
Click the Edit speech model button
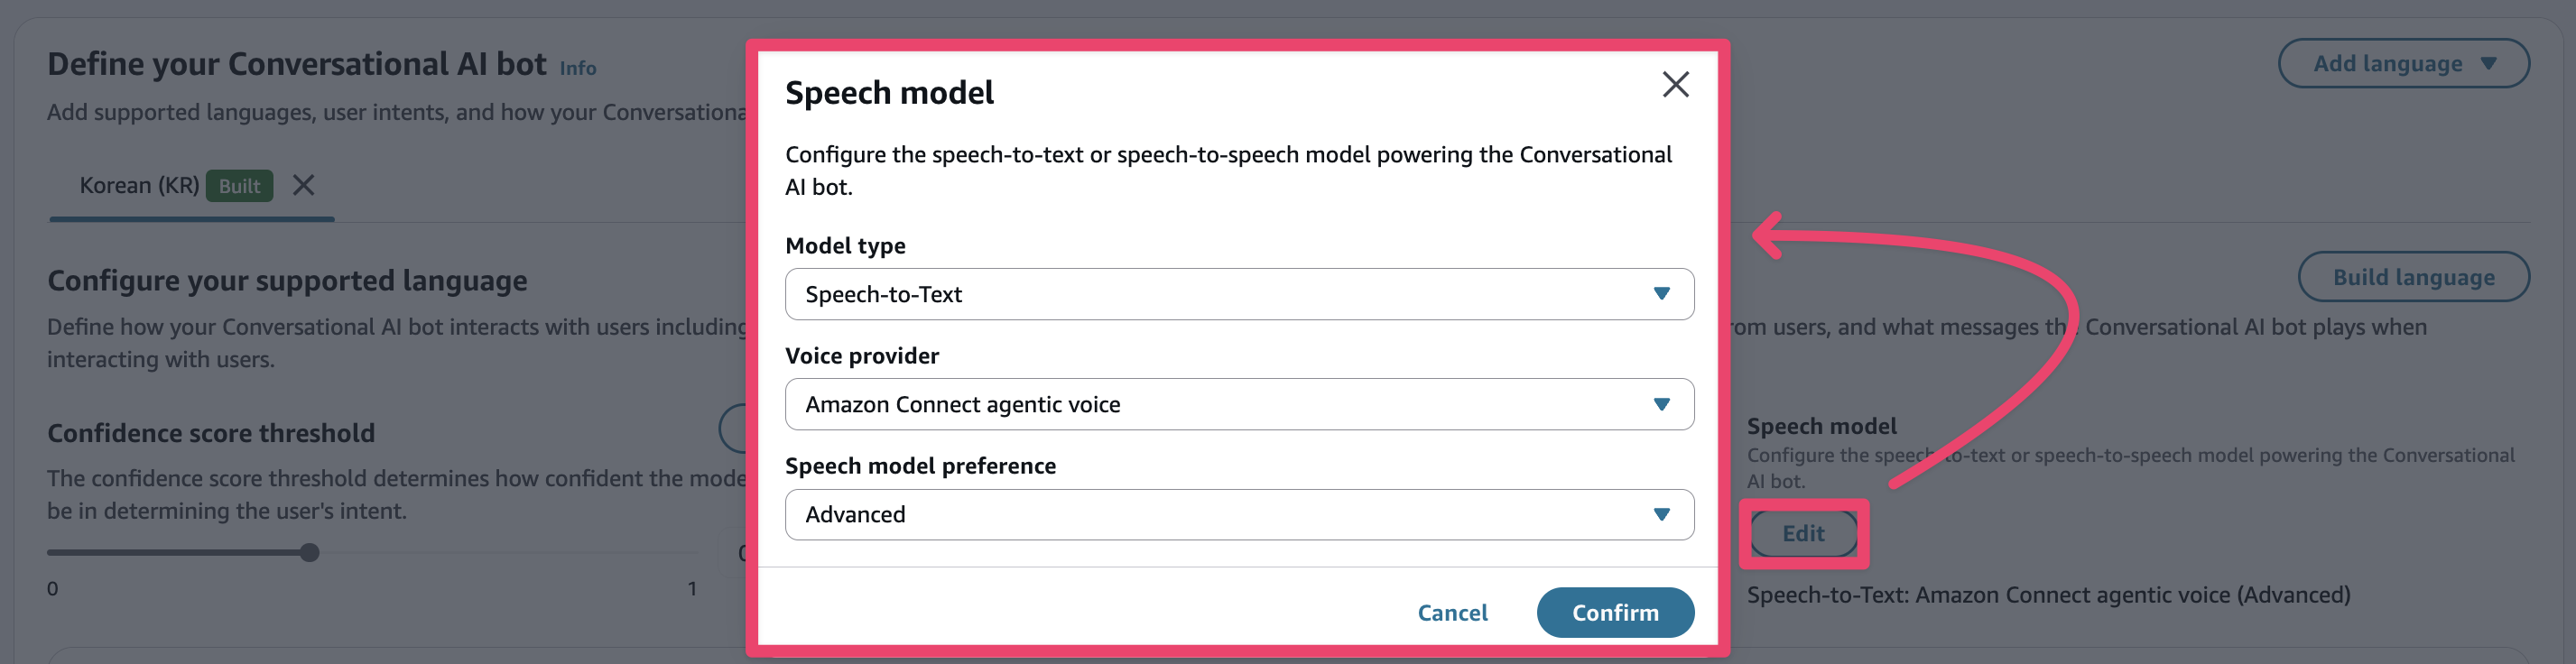pyautogui.click(x=1803, y=533)
